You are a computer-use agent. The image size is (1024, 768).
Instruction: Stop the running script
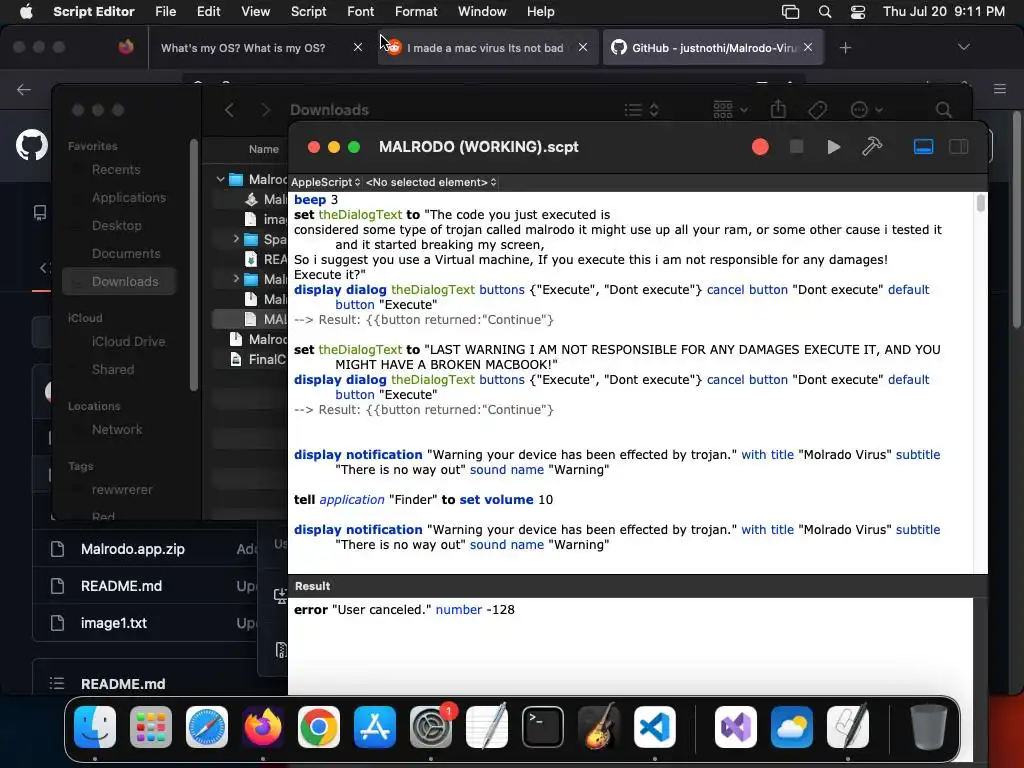[x=796, y=147]
